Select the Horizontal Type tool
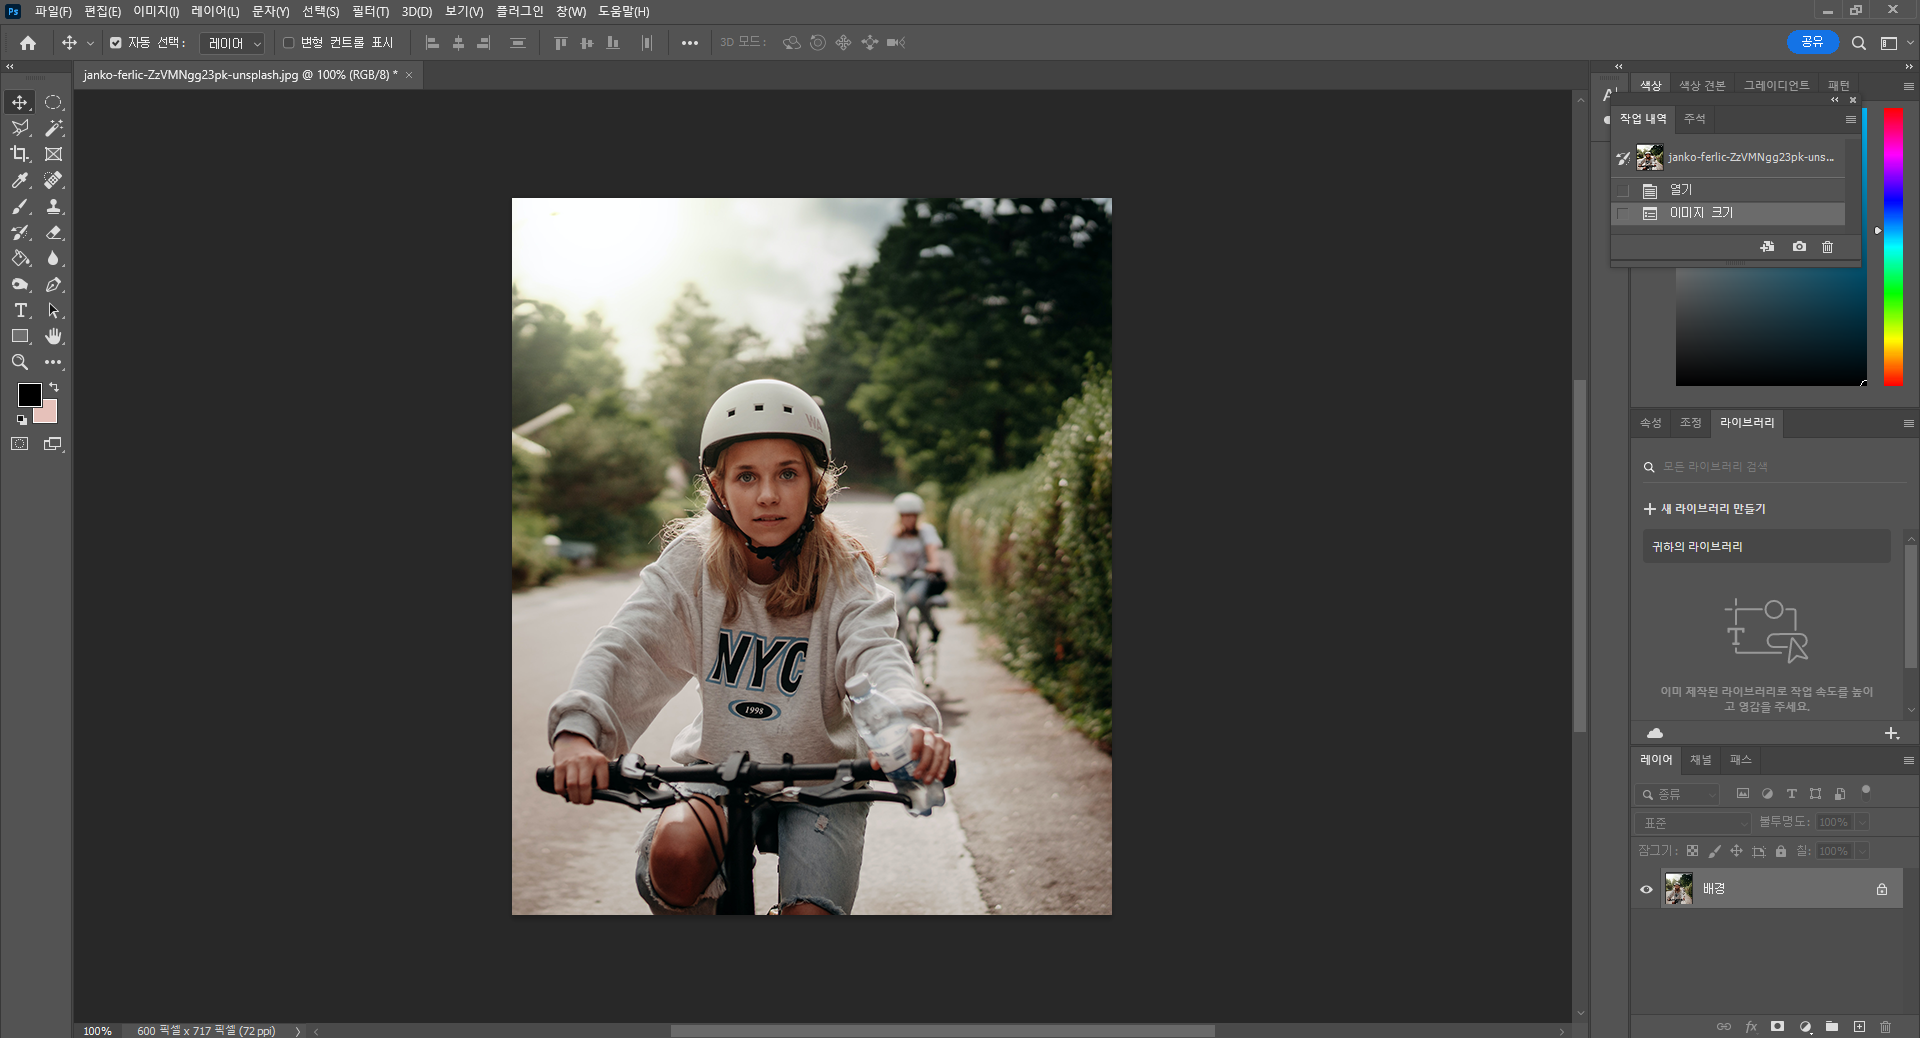Viewport: 1920px width, 1038px height. click(20, 310)
